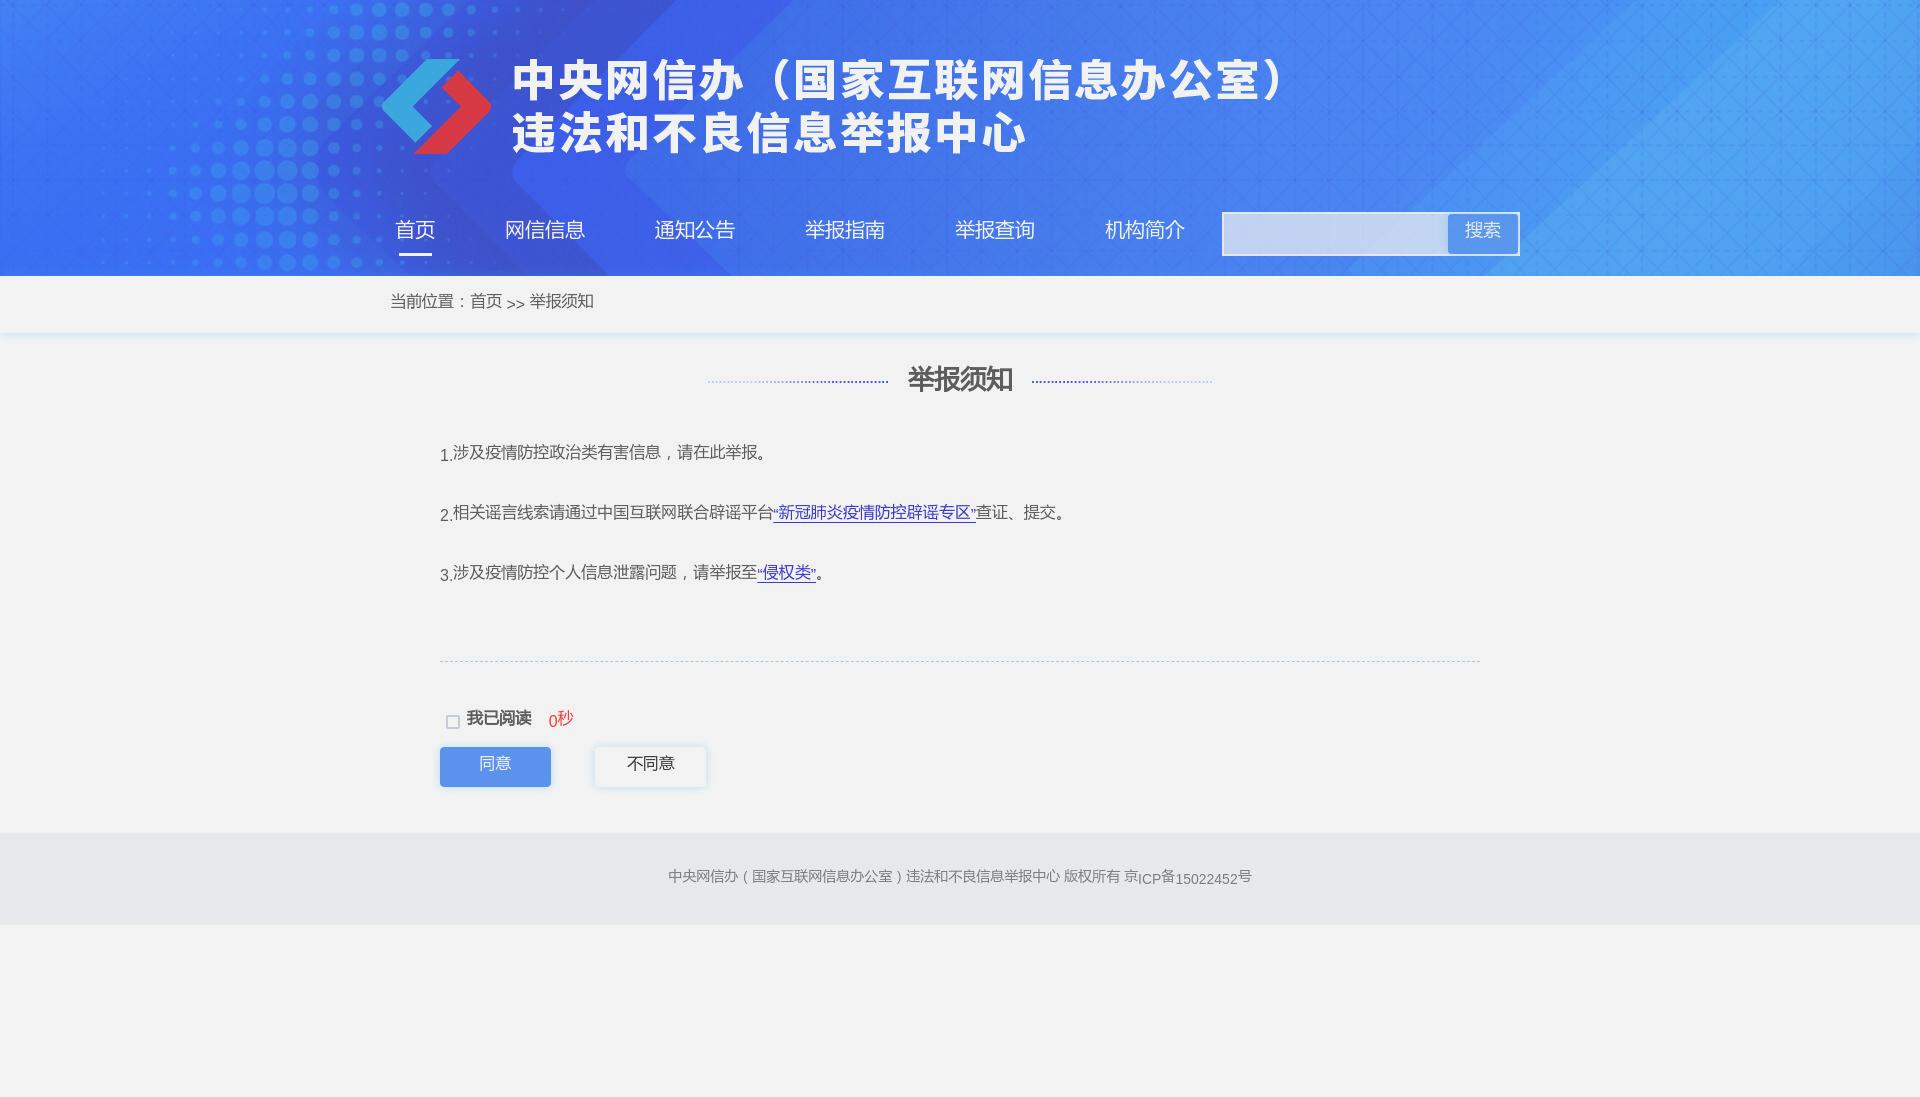The width and height of the screenshot is (1920, 1097).
Task: Click the blue-red site logo icon
Action: 436,106
